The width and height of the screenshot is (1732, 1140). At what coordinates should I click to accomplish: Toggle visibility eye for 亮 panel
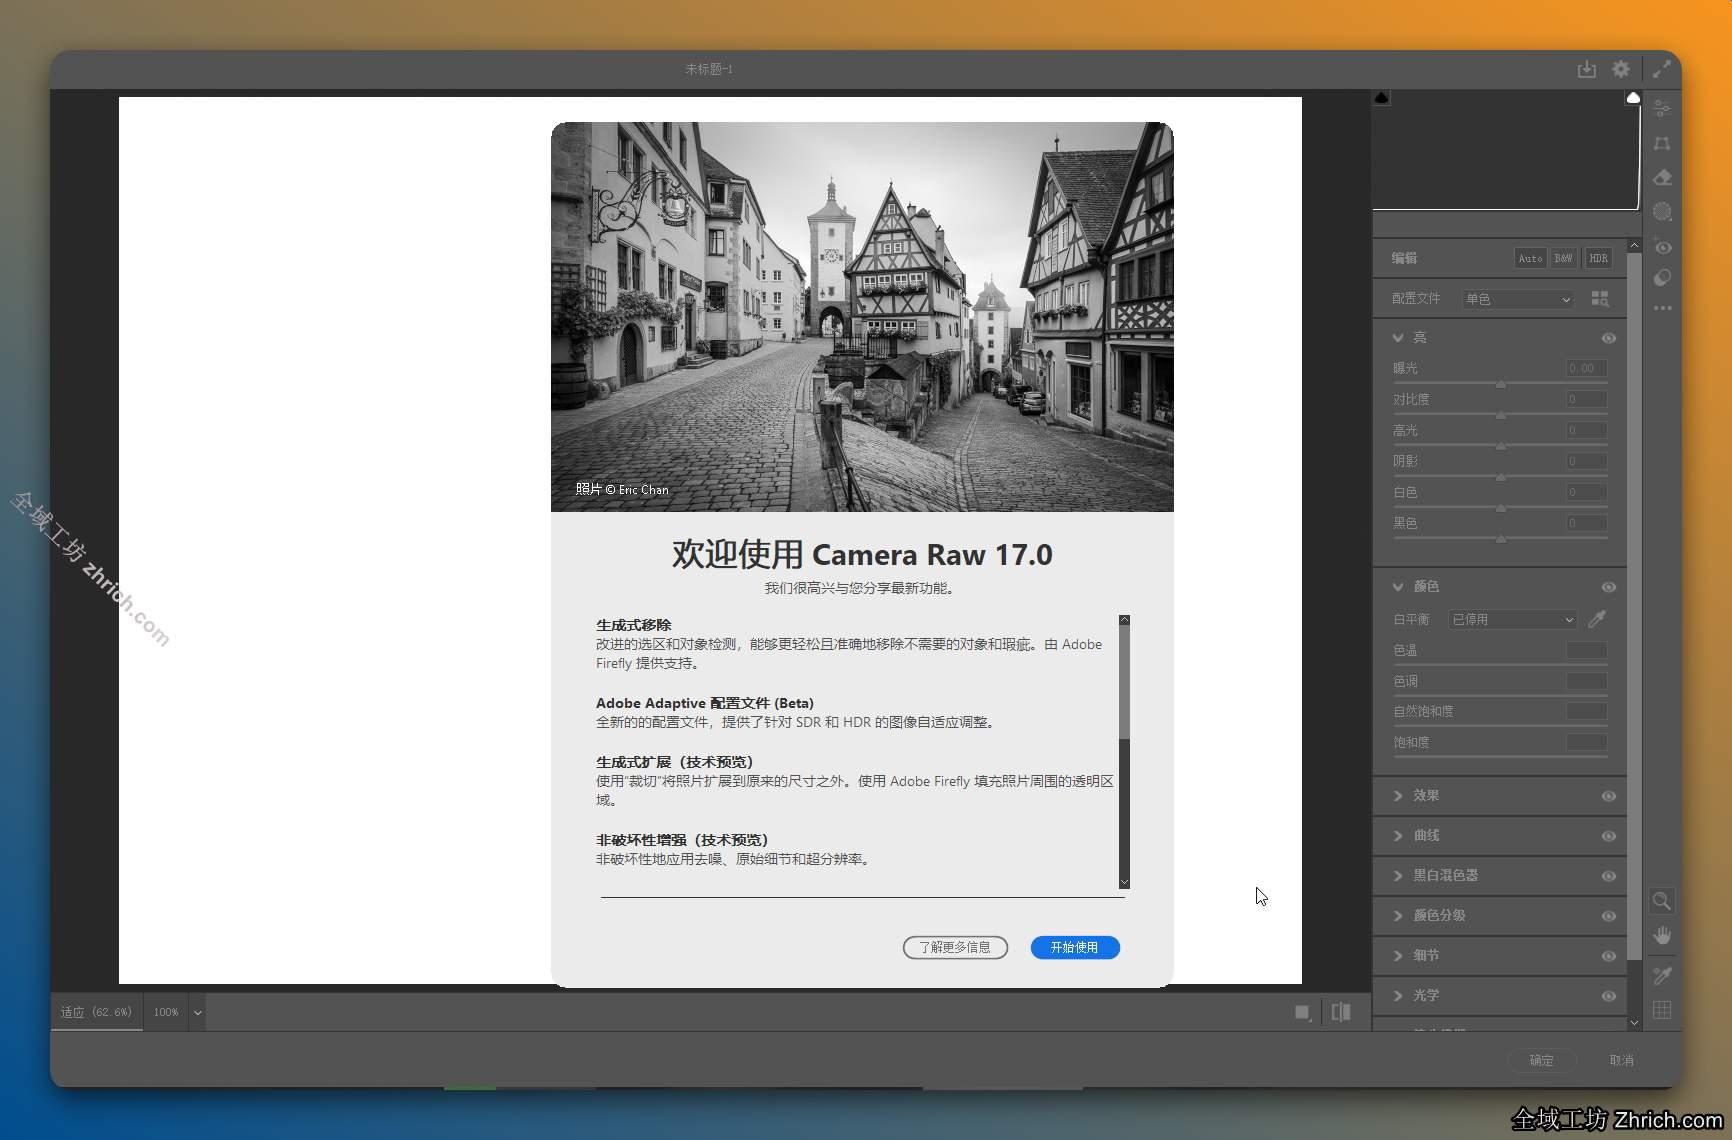1608,338
